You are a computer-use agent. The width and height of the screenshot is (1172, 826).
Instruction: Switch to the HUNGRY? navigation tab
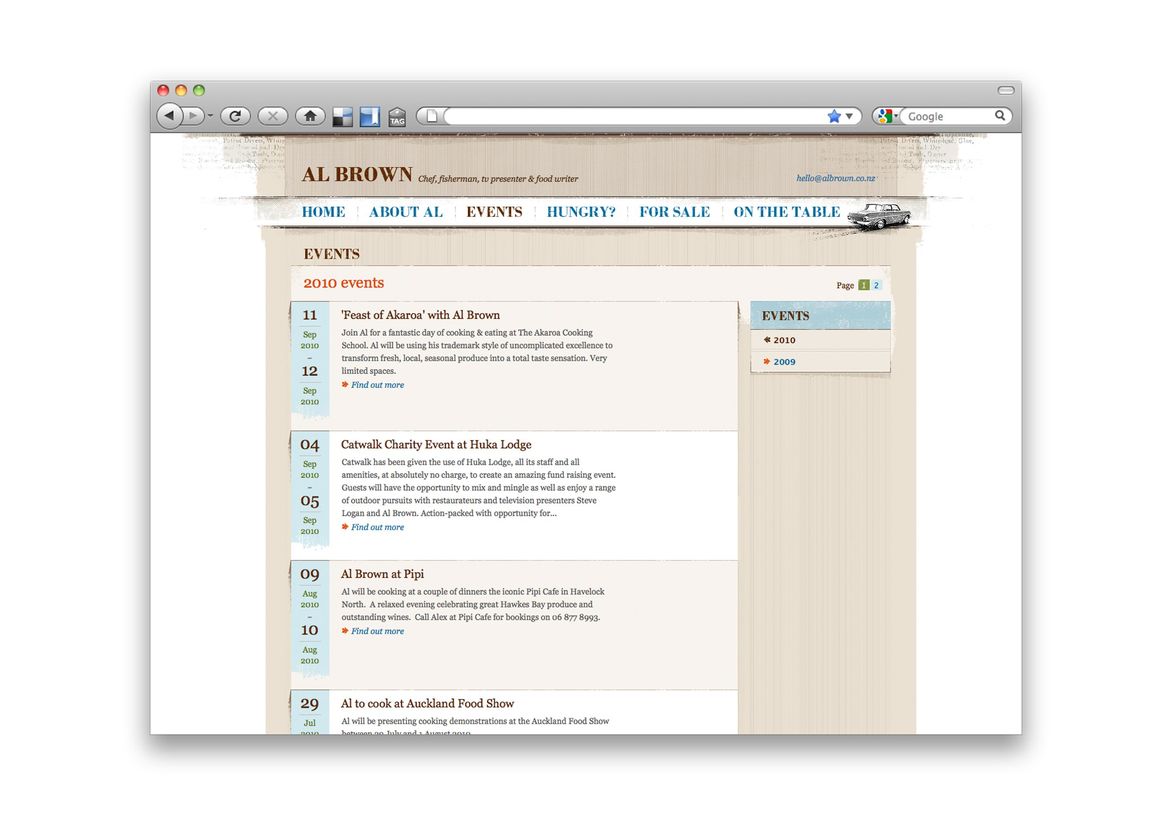581,212
